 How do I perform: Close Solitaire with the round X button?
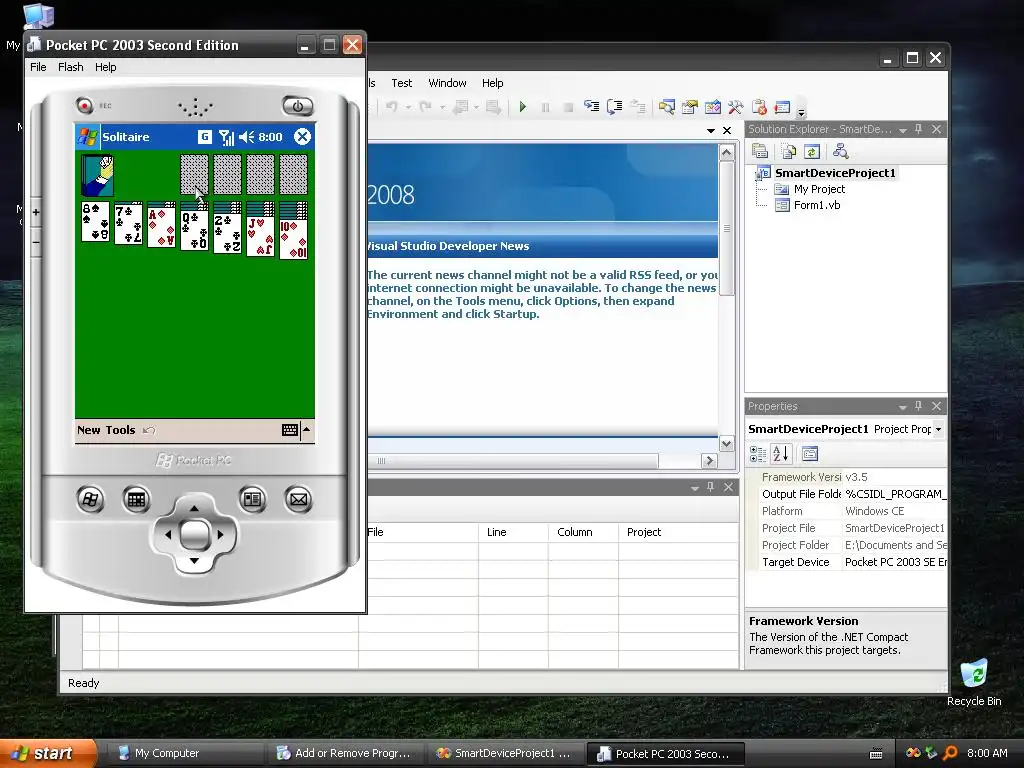302,136
